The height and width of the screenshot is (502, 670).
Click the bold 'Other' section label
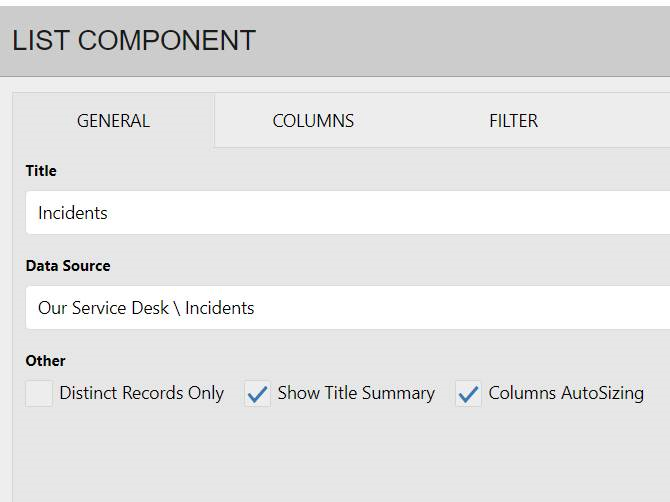45,361
